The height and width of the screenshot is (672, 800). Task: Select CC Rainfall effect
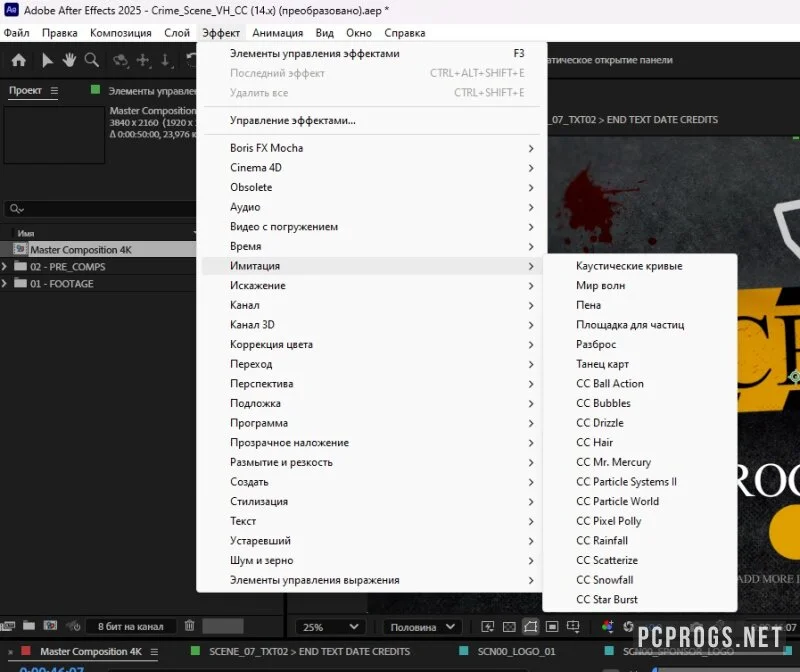(640, 541)
